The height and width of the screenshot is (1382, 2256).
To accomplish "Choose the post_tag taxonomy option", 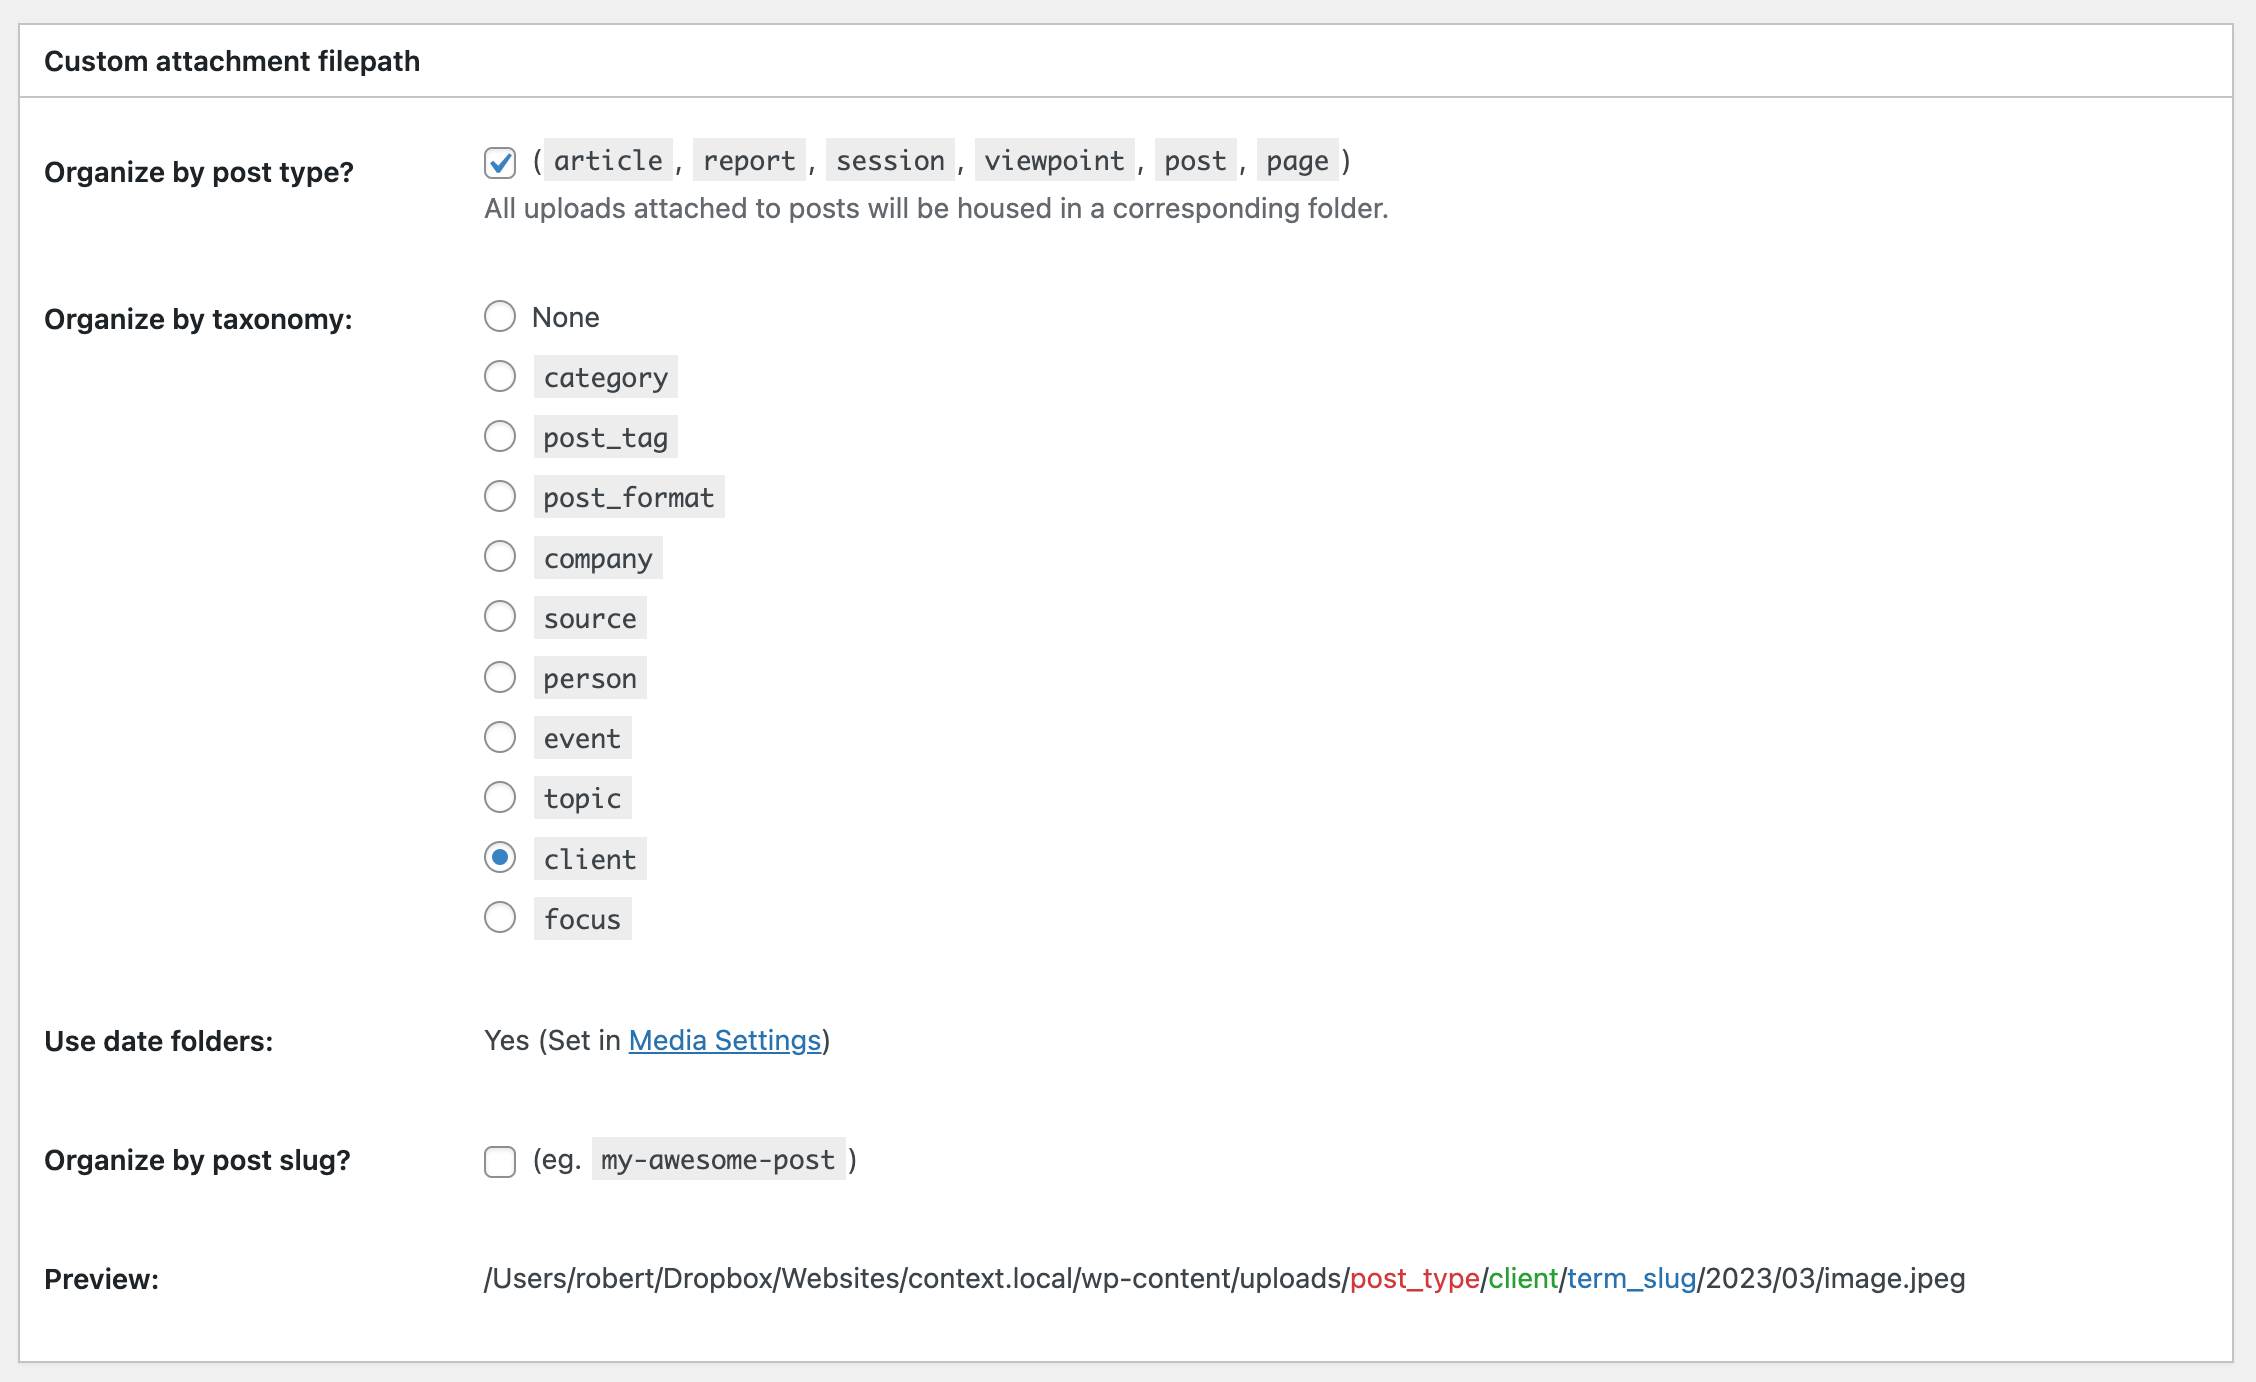I will click(x=500, y=437).
